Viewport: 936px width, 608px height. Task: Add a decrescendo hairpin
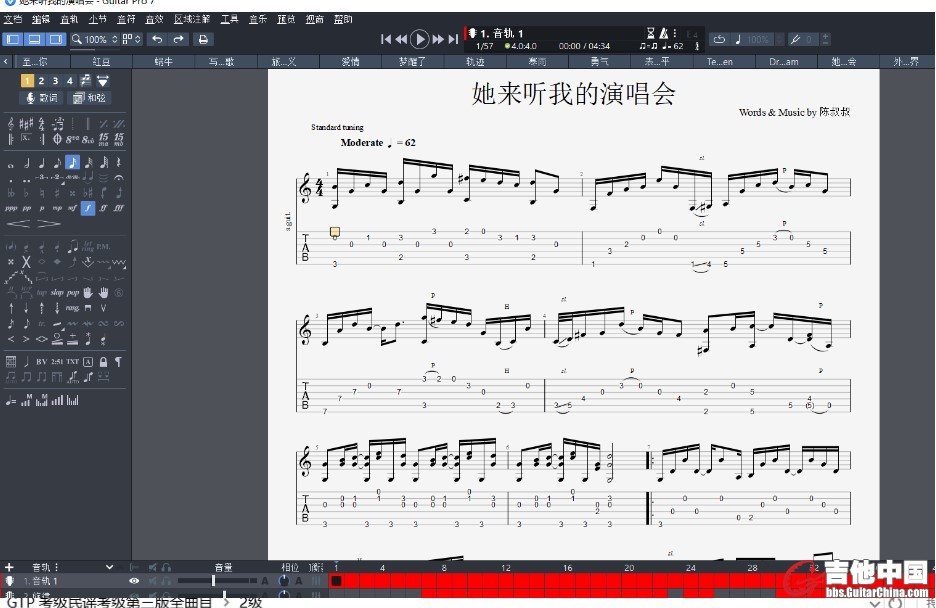pyautogui.click(x=49, y=223)
